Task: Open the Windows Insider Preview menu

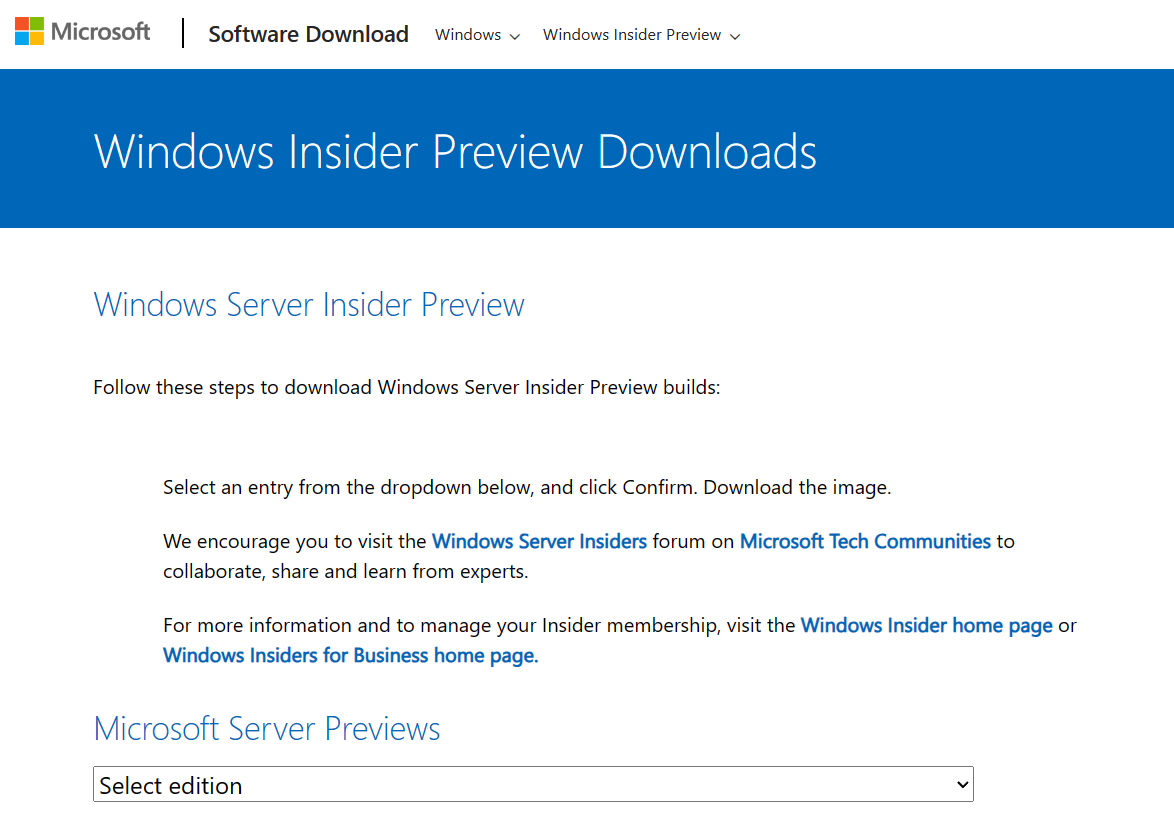Action: tap(631, 35)
